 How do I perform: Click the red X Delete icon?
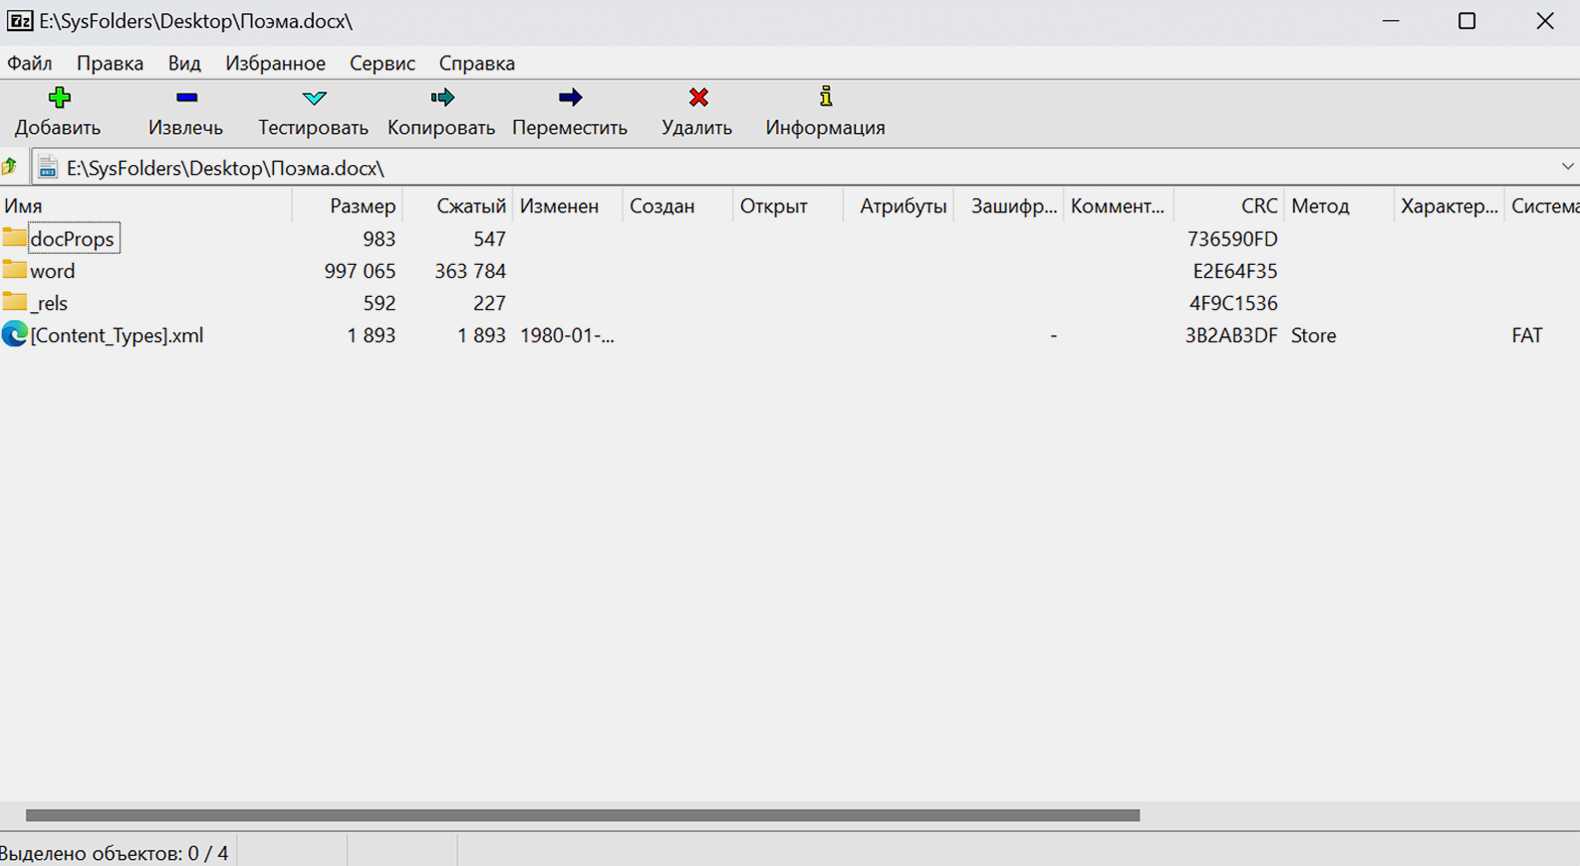[698, 97]
